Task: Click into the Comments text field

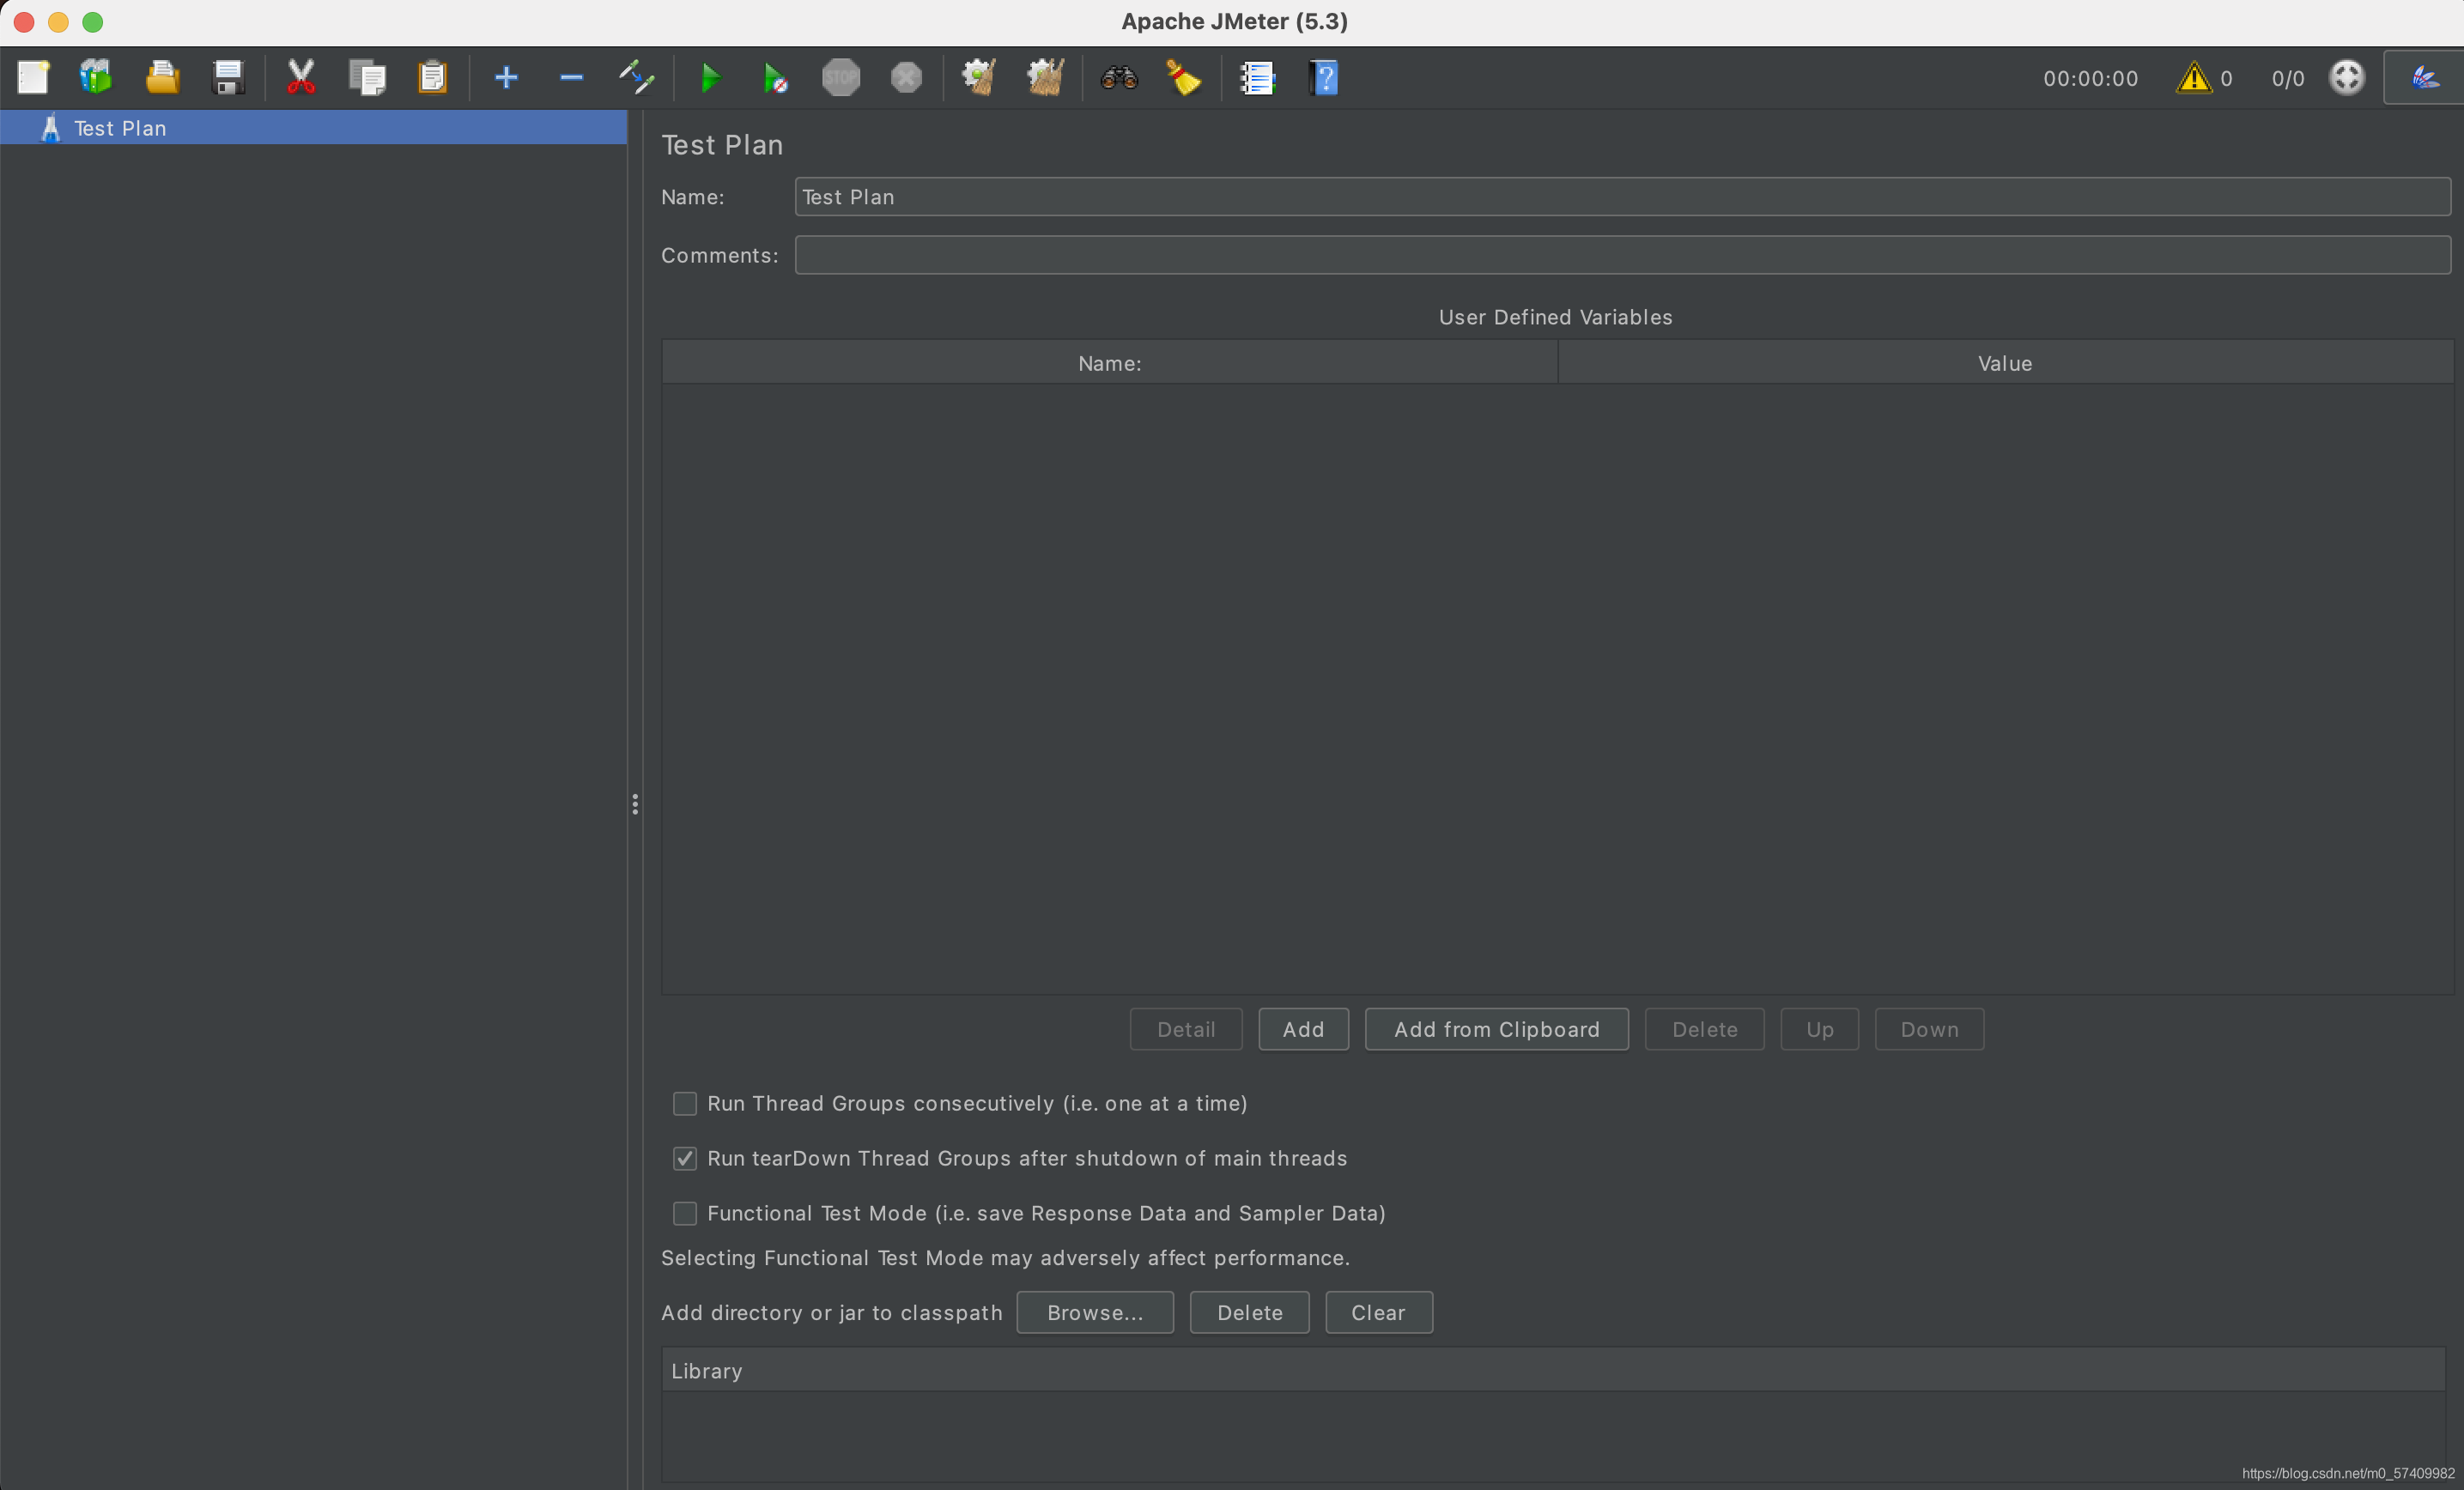Action: pos(1622,255)
